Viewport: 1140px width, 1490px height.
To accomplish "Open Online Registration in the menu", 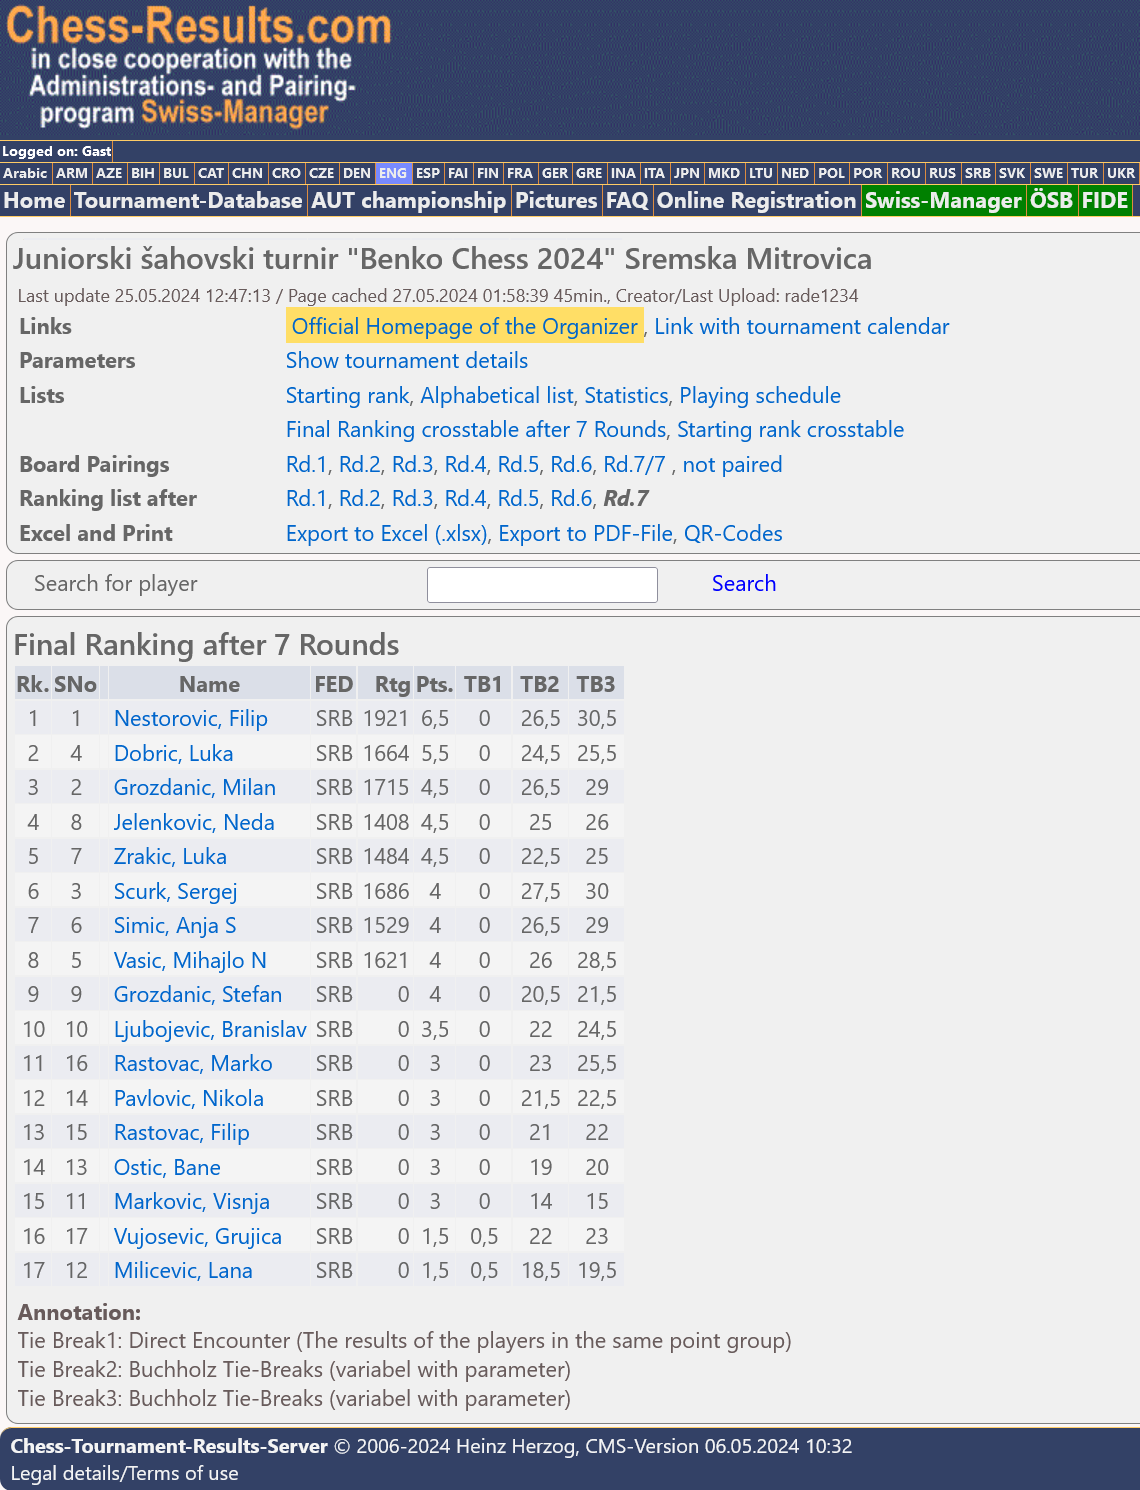I will click(756, 201).
